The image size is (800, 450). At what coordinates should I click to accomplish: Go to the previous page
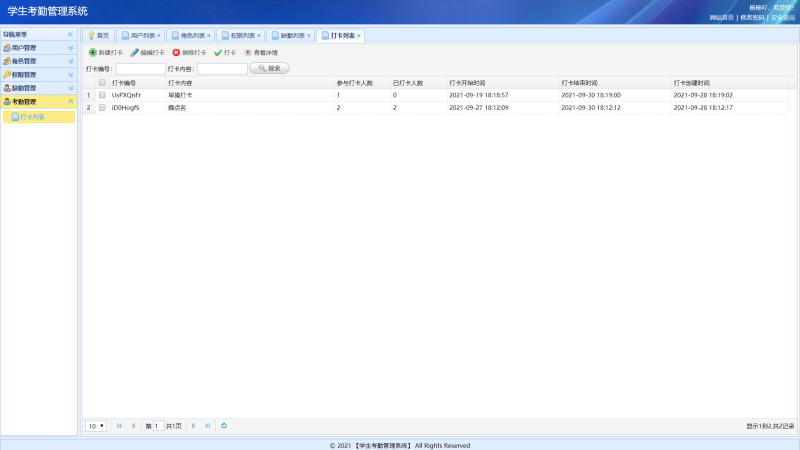click(x=134, y=426)
